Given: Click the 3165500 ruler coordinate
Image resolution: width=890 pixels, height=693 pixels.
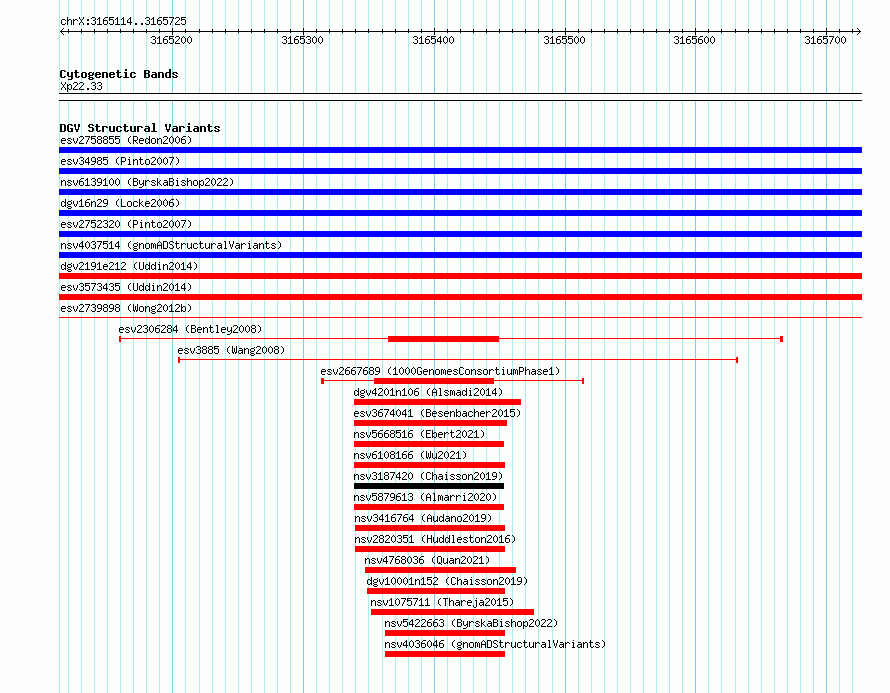Looking at the screenshot, I should coord(564,40).
